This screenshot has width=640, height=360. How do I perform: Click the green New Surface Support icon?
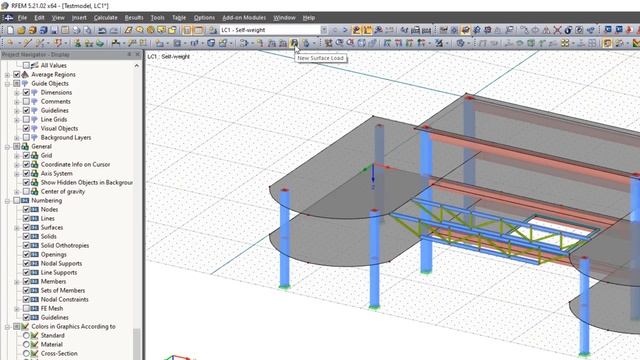[100, 43]
